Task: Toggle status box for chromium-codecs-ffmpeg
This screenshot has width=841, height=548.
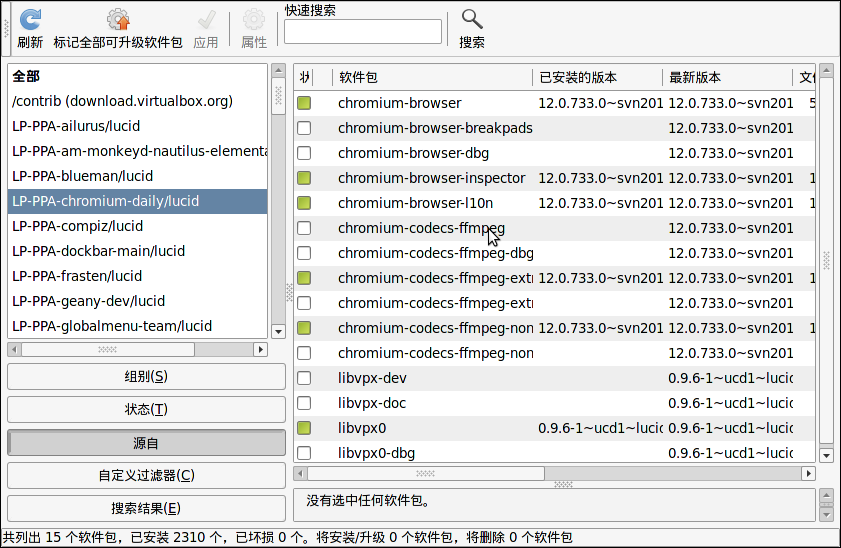Action: (x=304, y=228)
